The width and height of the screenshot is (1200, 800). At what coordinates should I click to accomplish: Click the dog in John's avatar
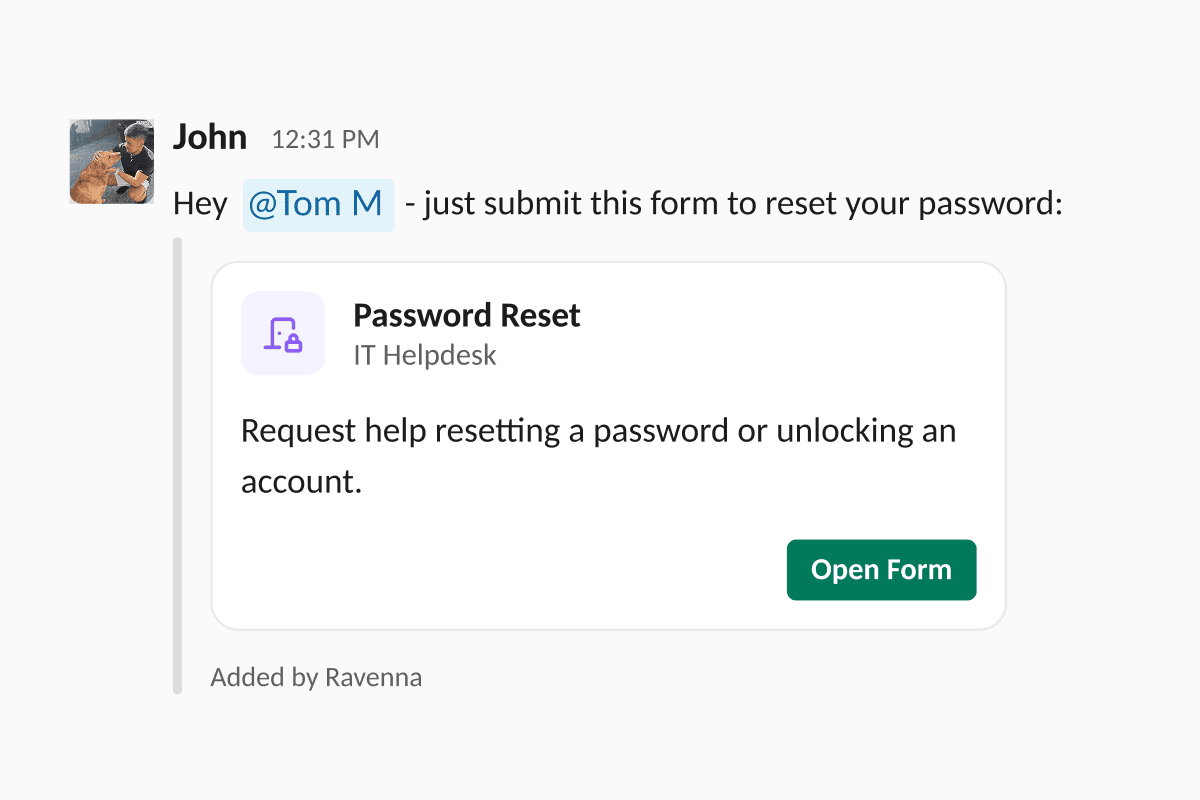pyautogui.click(x=93, y=178)
